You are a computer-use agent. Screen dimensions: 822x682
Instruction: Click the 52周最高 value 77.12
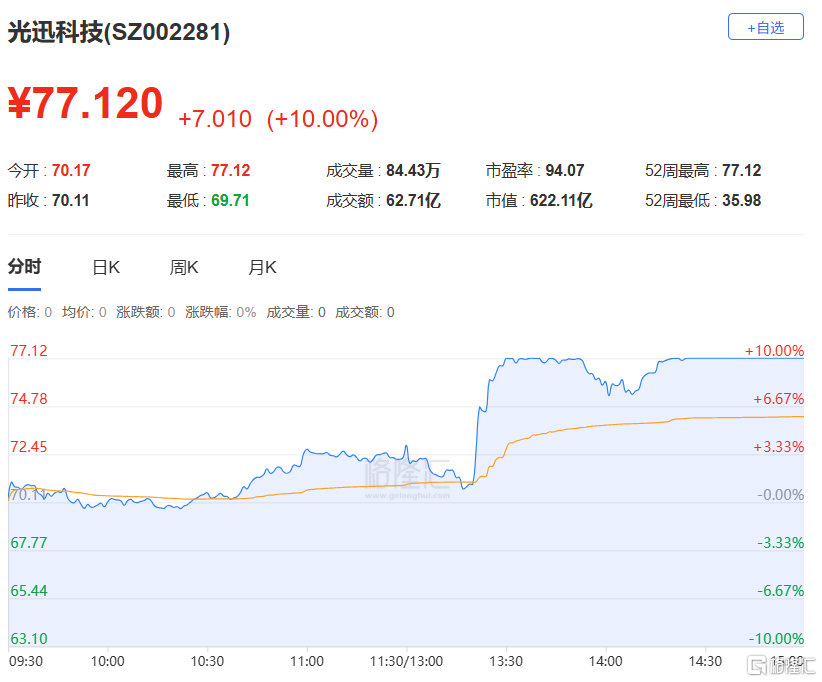click(741, 170)
